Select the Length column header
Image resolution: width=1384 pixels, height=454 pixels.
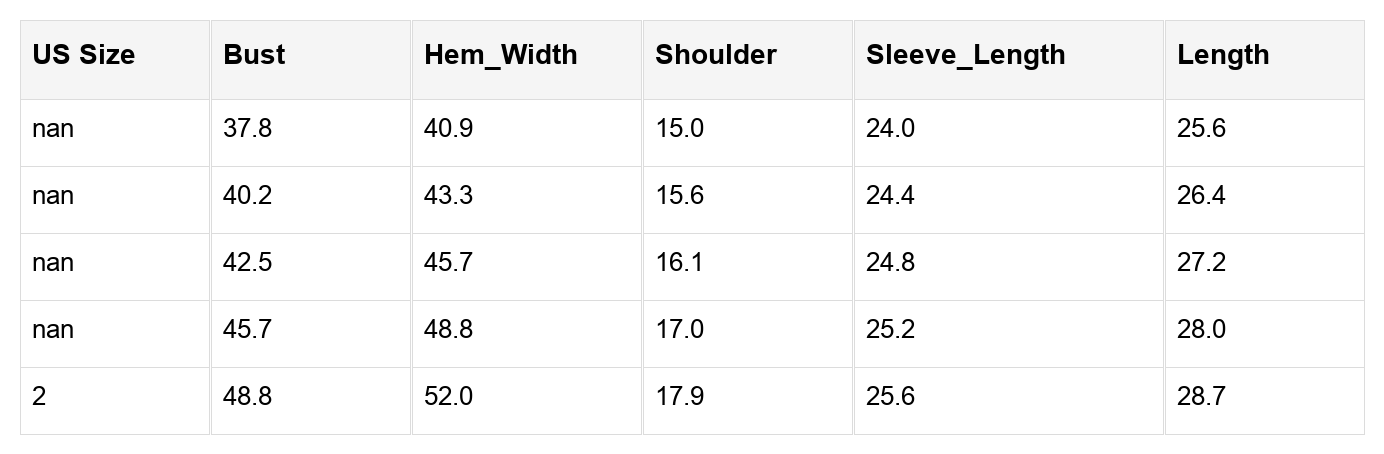(x=1222, y=55)
